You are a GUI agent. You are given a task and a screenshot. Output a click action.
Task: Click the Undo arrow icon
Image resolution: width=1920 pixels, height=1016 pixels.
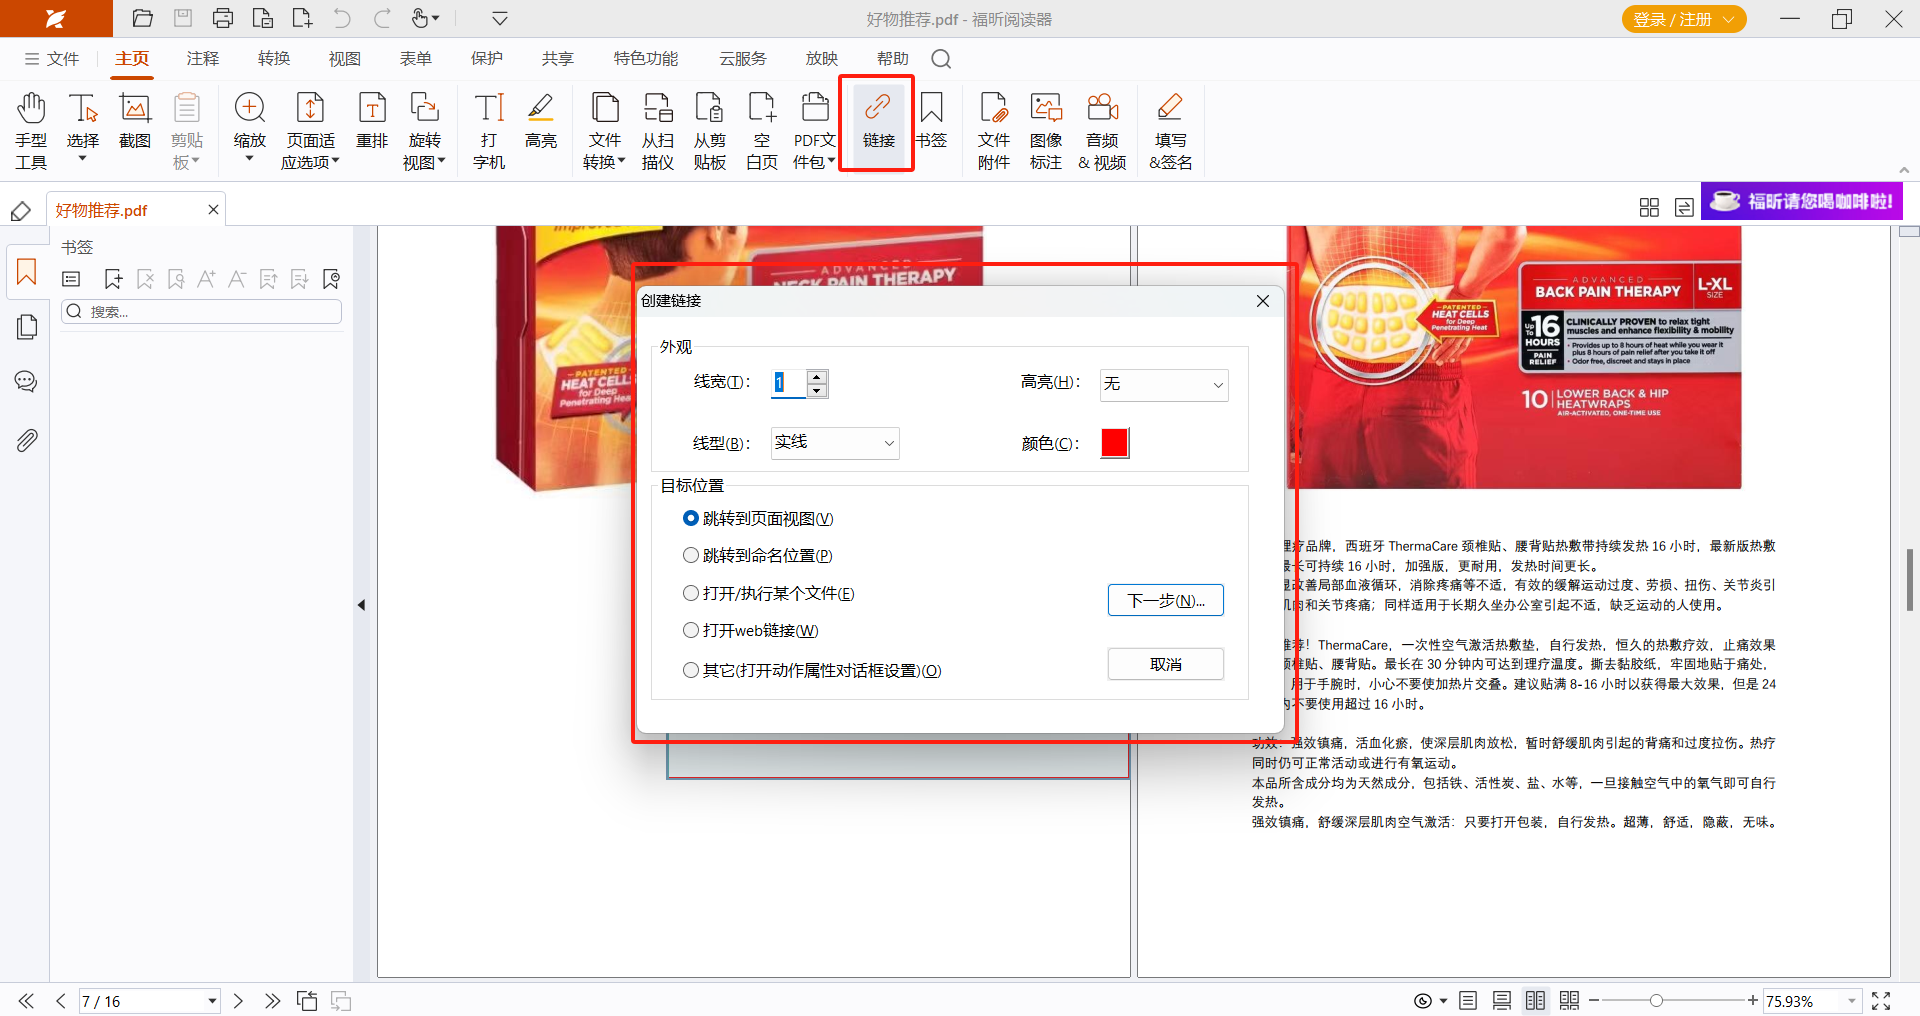(x=342, y=18)
